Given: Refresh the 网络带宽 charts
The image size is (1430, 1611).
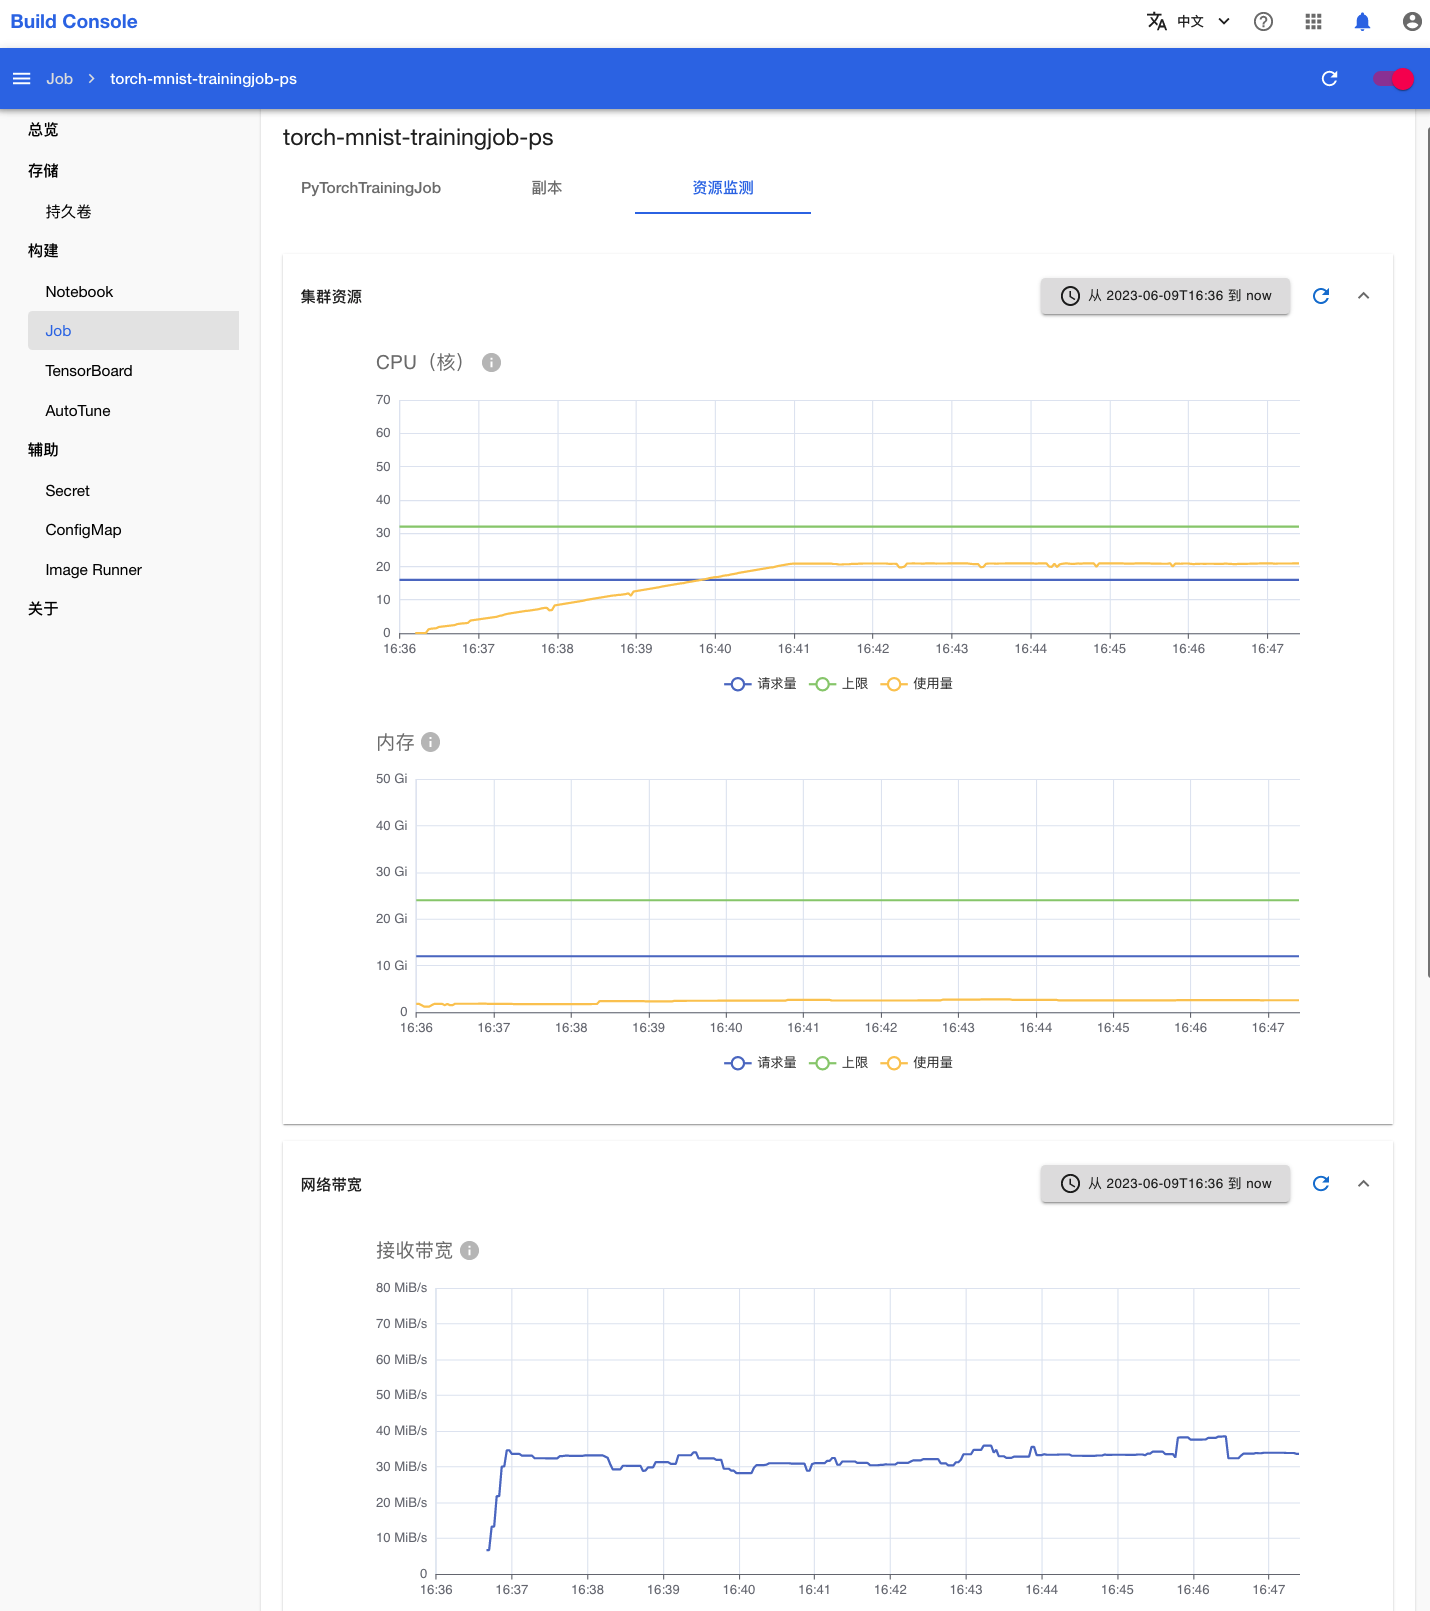Looking at the screenshot, I should (1321, 1184).
